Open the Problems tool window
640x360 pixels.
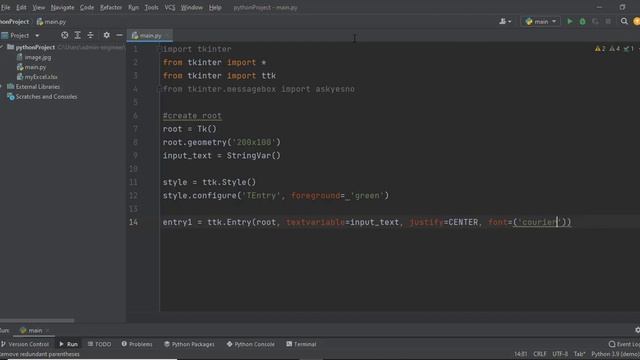137,344
